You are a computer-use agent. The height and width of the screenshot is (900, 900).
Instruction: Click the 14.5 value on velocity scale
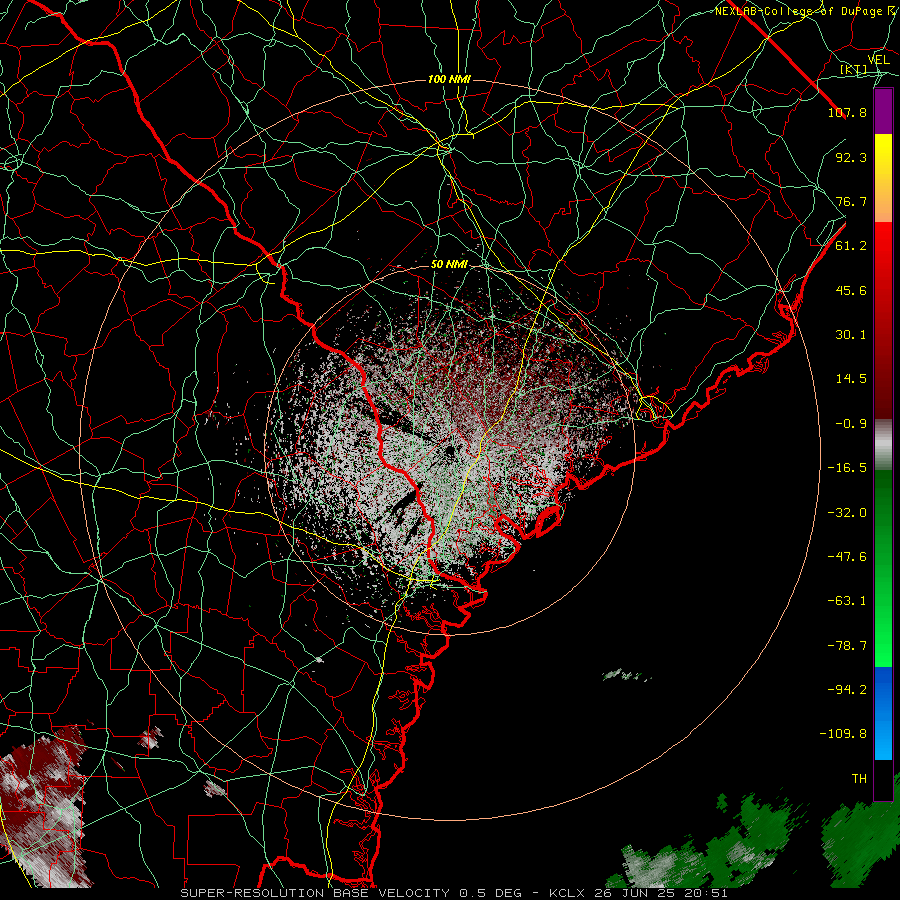click(x=851, y=379)
